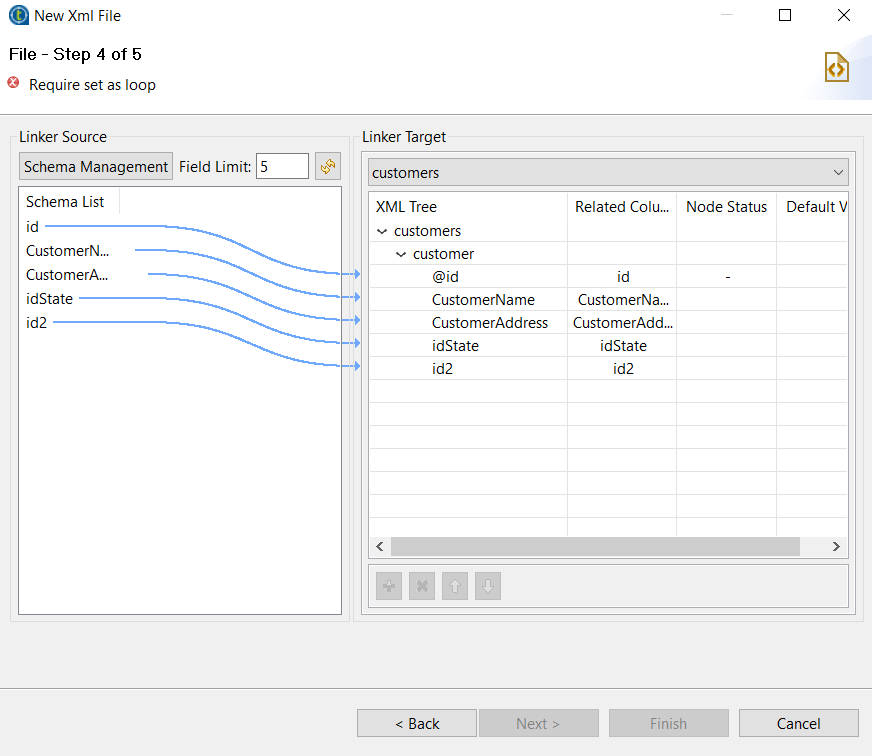Cancel the New Xml File wizard

click(798, 723)
